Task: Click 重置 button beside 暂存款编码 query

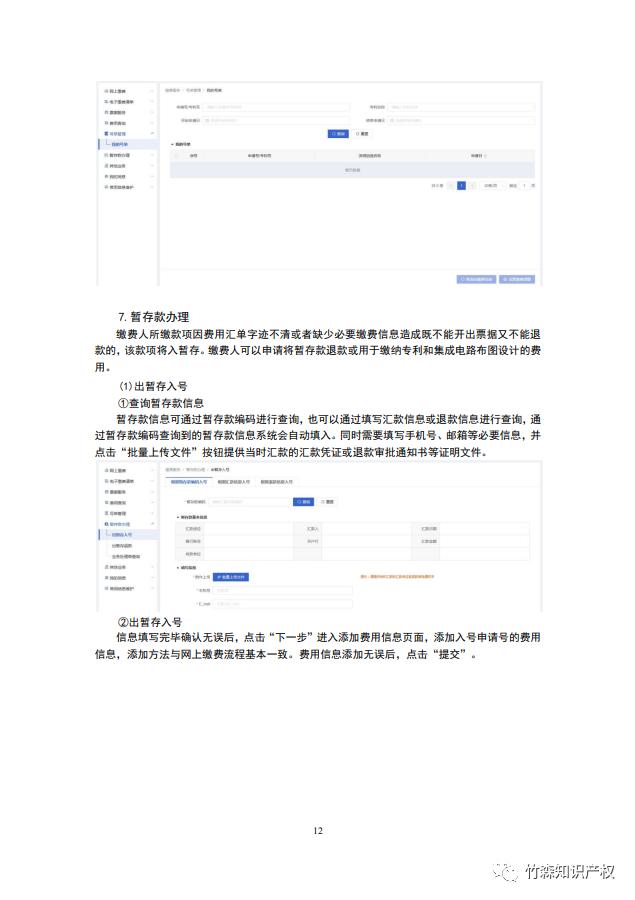Action: 327,502
